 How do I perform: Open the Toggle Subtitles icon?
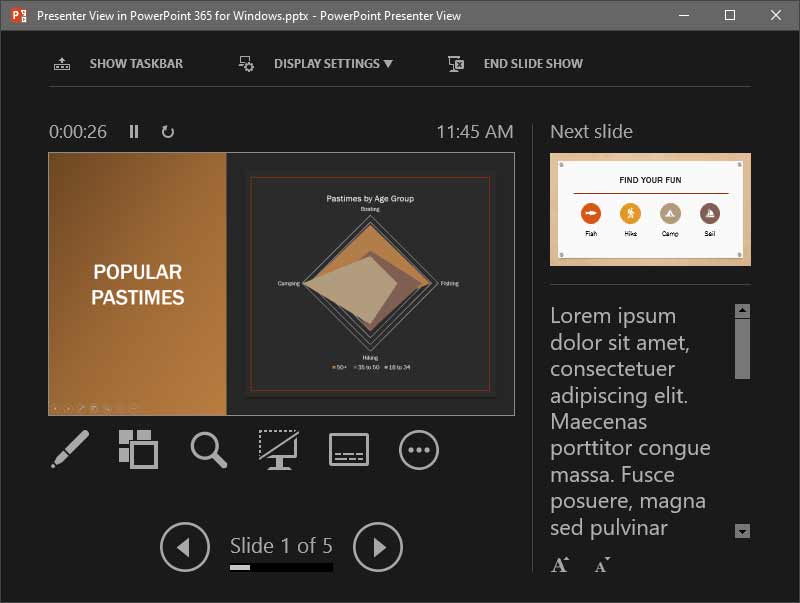[348, 449]
